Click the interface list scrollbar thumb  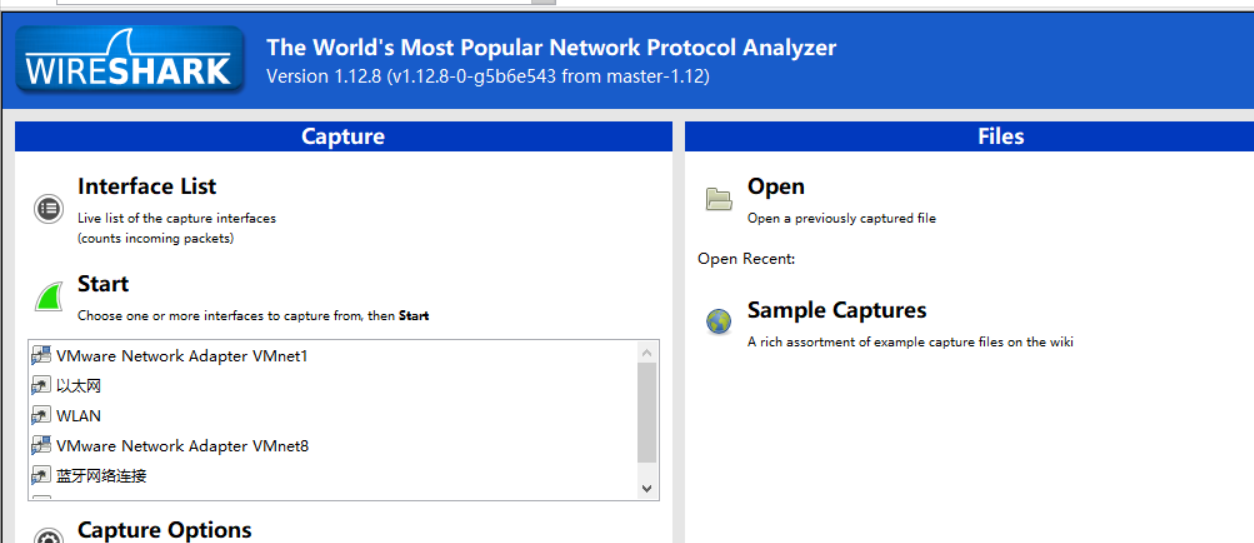coord(647,413)
